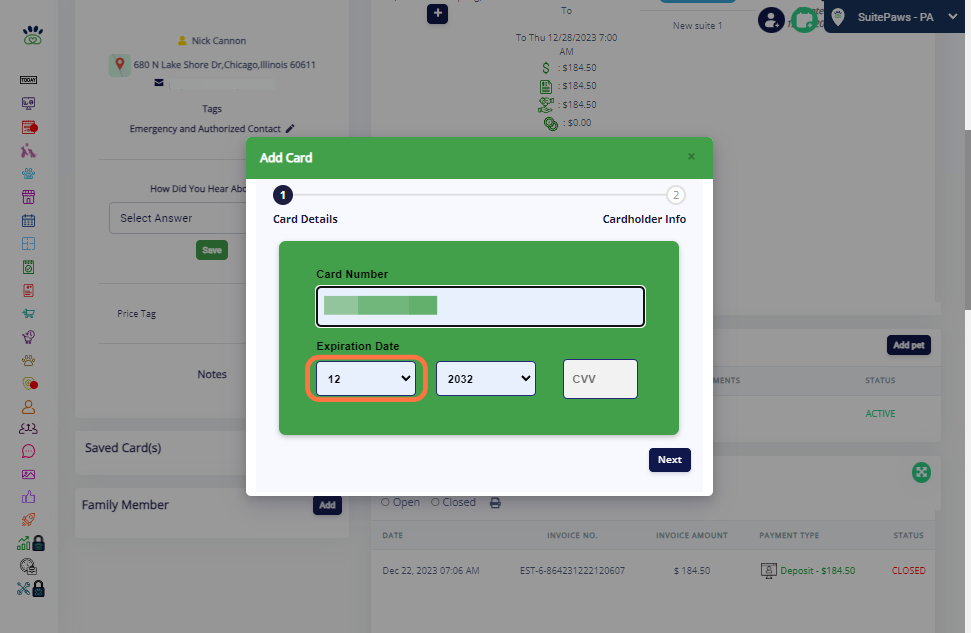Open the blue paw sidebar icon
This screenshot has height=633, width=971.
tap(28, 174)
